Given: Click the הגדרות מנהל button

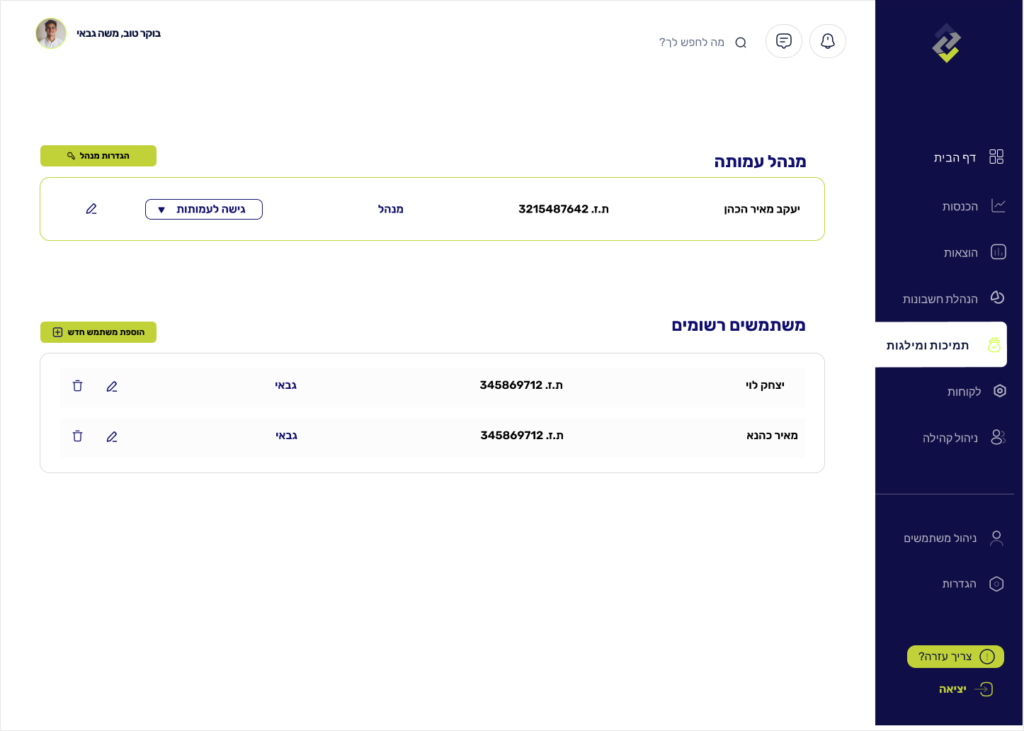Looking at the screenshot, I should click(x=98, y=156).
